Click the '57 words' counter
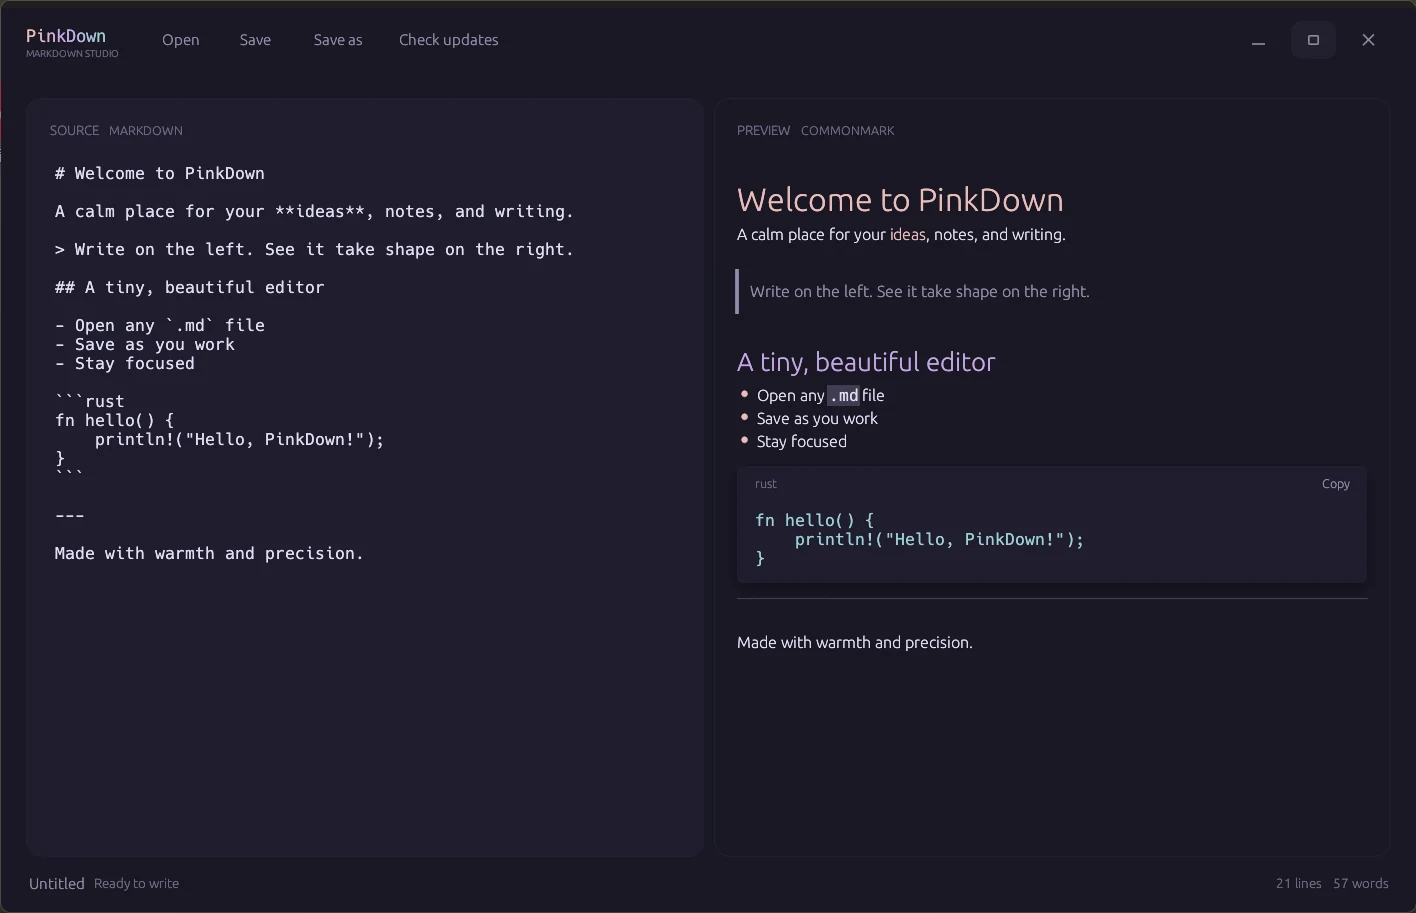Viewport: 1416px width, 913px height. pos(1361,884)
